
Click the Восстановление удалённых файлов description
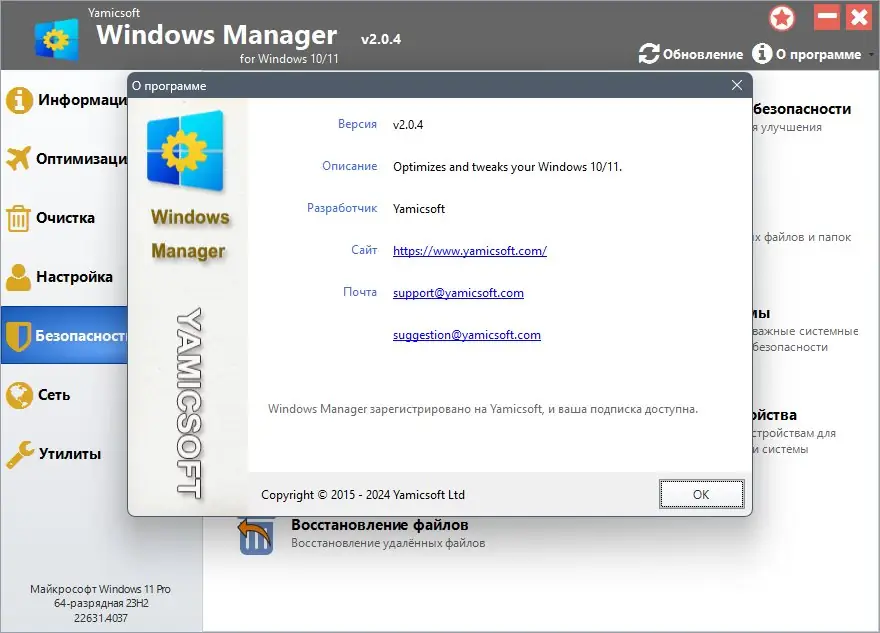pos(388,543)
